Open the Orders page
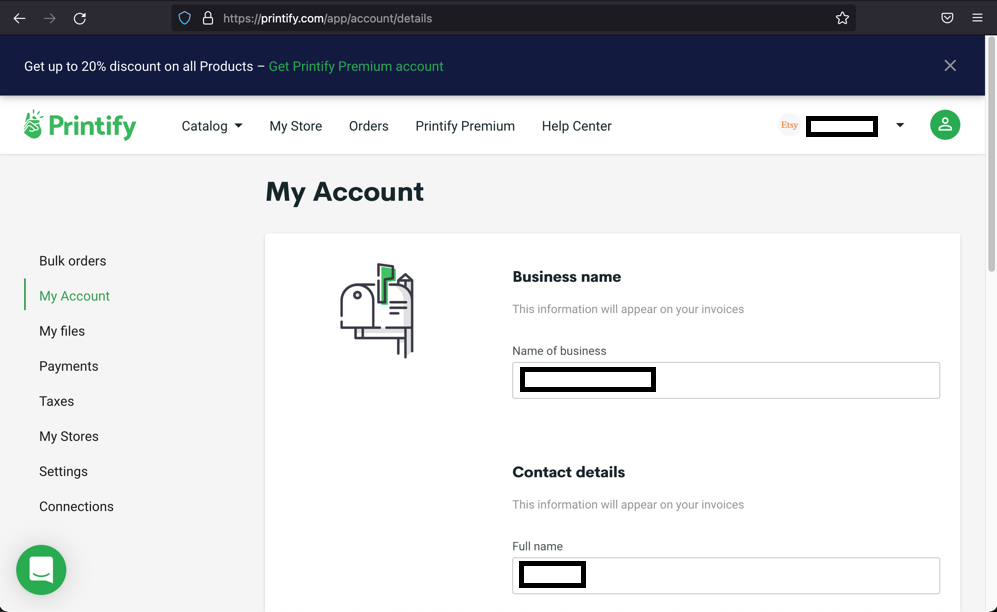The image size is (997, 612). coord(369,126)
